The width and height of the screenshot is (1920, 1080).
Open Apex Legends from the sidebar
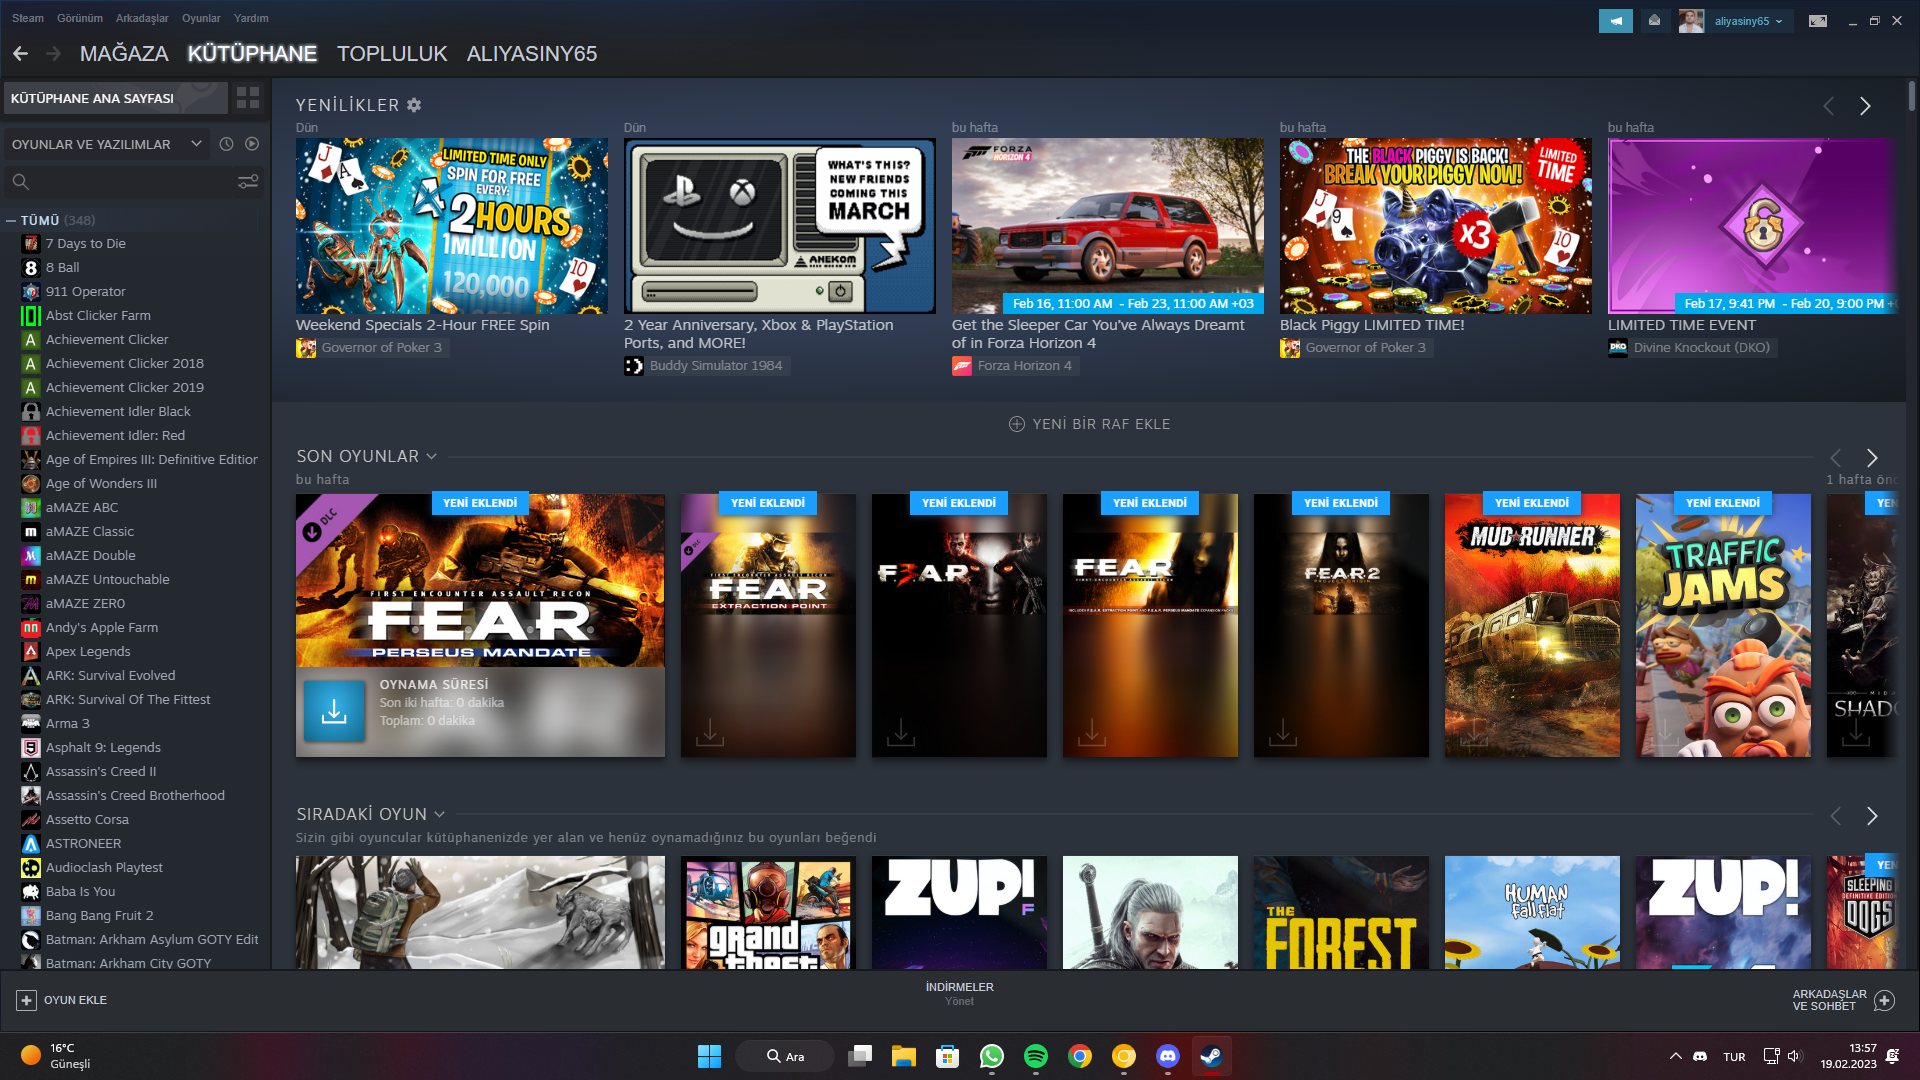pos(88,651)
